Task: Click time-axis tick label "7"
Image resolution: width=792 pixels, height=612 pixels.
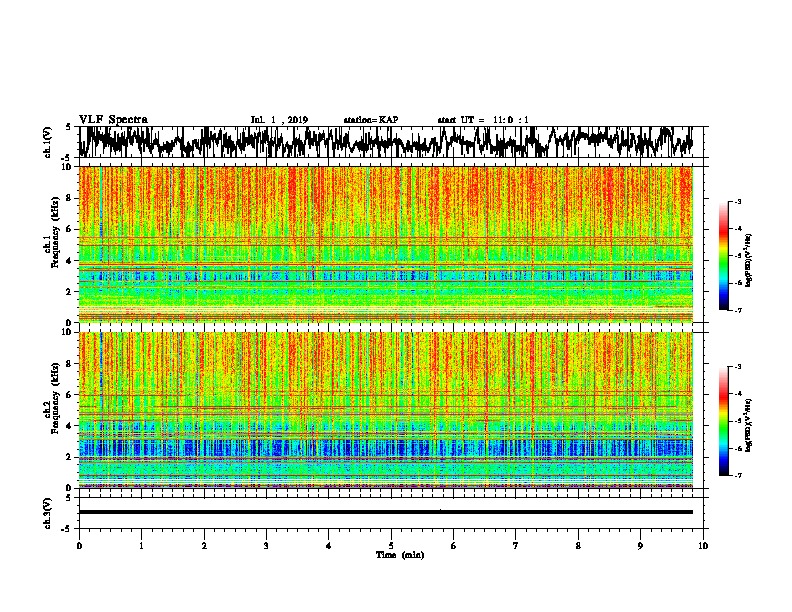Action: click(x=516, y=546)
